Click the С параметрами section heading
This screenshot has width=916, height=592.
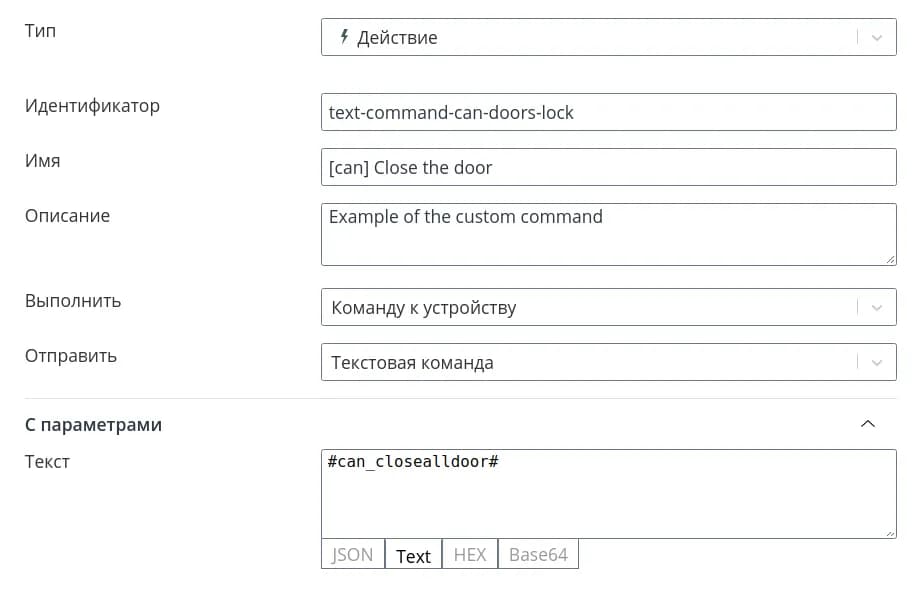click(x=93, y=425)
